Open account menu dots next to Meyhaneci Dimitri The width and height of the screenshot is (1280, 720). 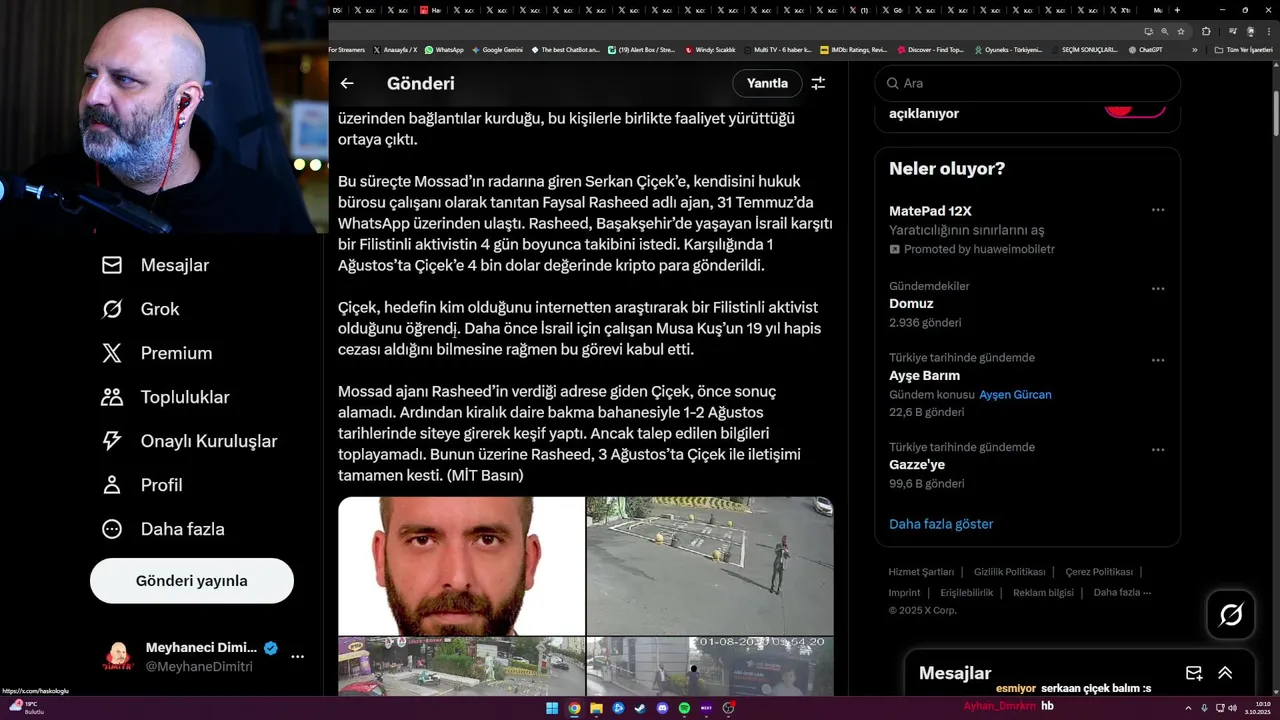click(x=297, y=657)
